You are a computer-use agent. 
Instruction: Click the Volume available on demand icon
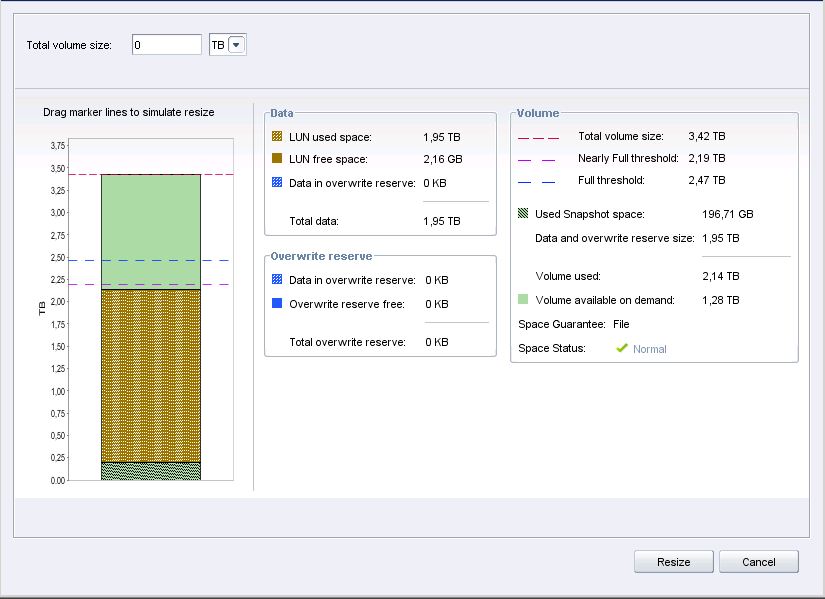point(523,299)
